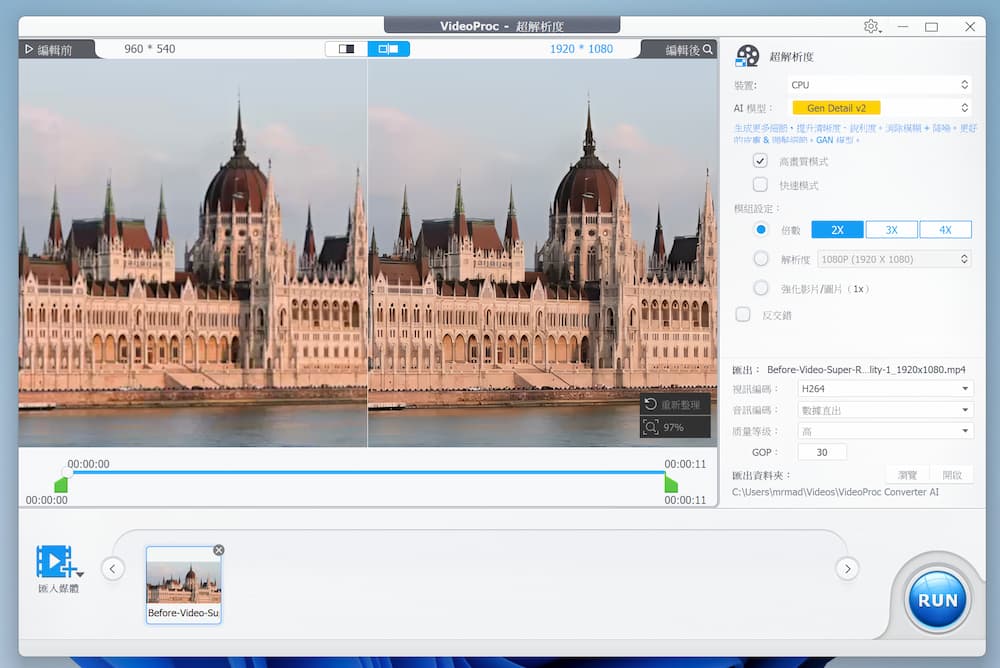1000x668 pixels.
Task: Click the 編輯後 magnifier search icon
Action: point(706,47)
